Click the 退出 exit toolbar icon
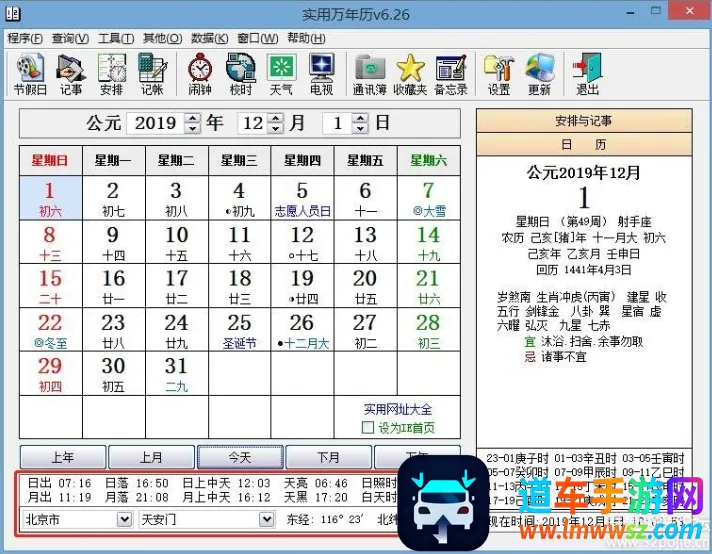 click(587, 74)
